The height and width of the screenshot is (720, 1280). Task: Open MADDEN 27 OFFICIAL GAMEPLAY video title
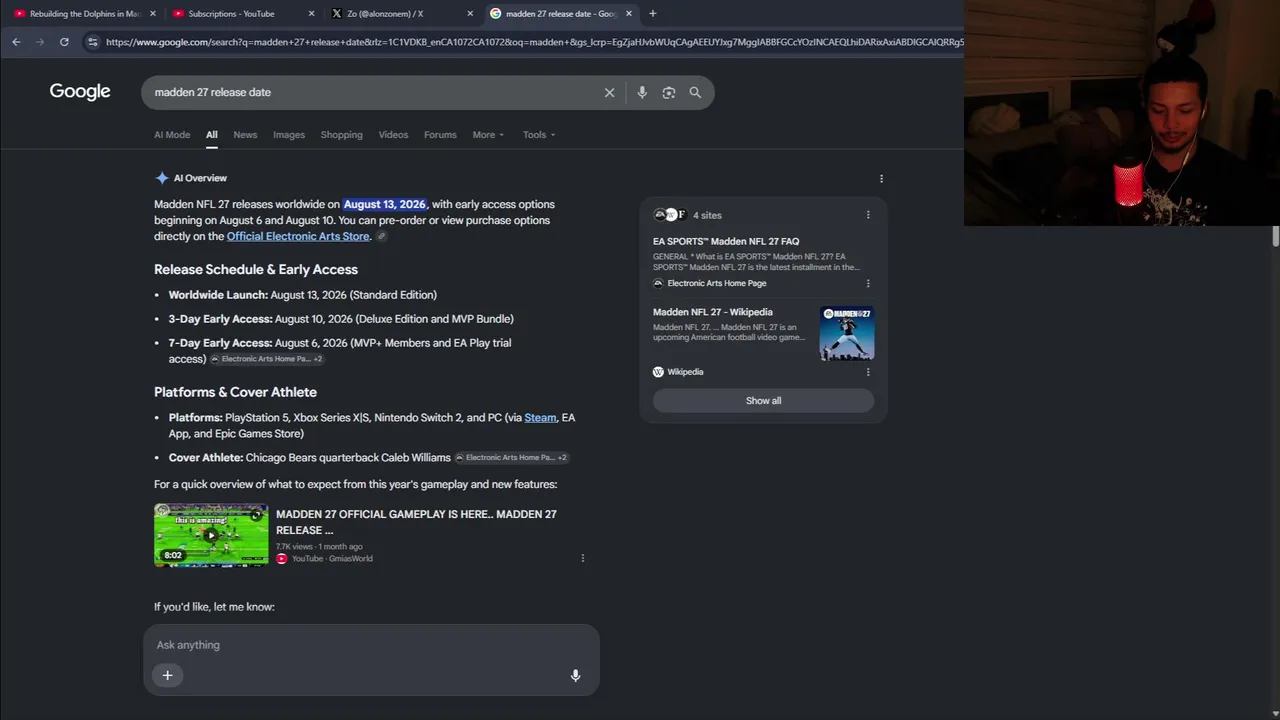(416, 522)
